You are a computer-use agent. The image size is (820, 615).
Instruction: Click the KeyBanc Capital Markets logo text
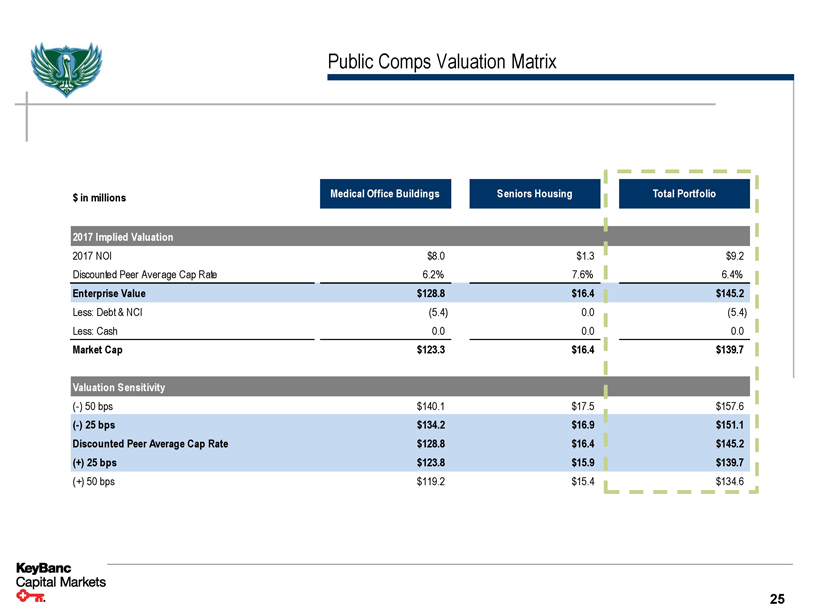[60, 576]
